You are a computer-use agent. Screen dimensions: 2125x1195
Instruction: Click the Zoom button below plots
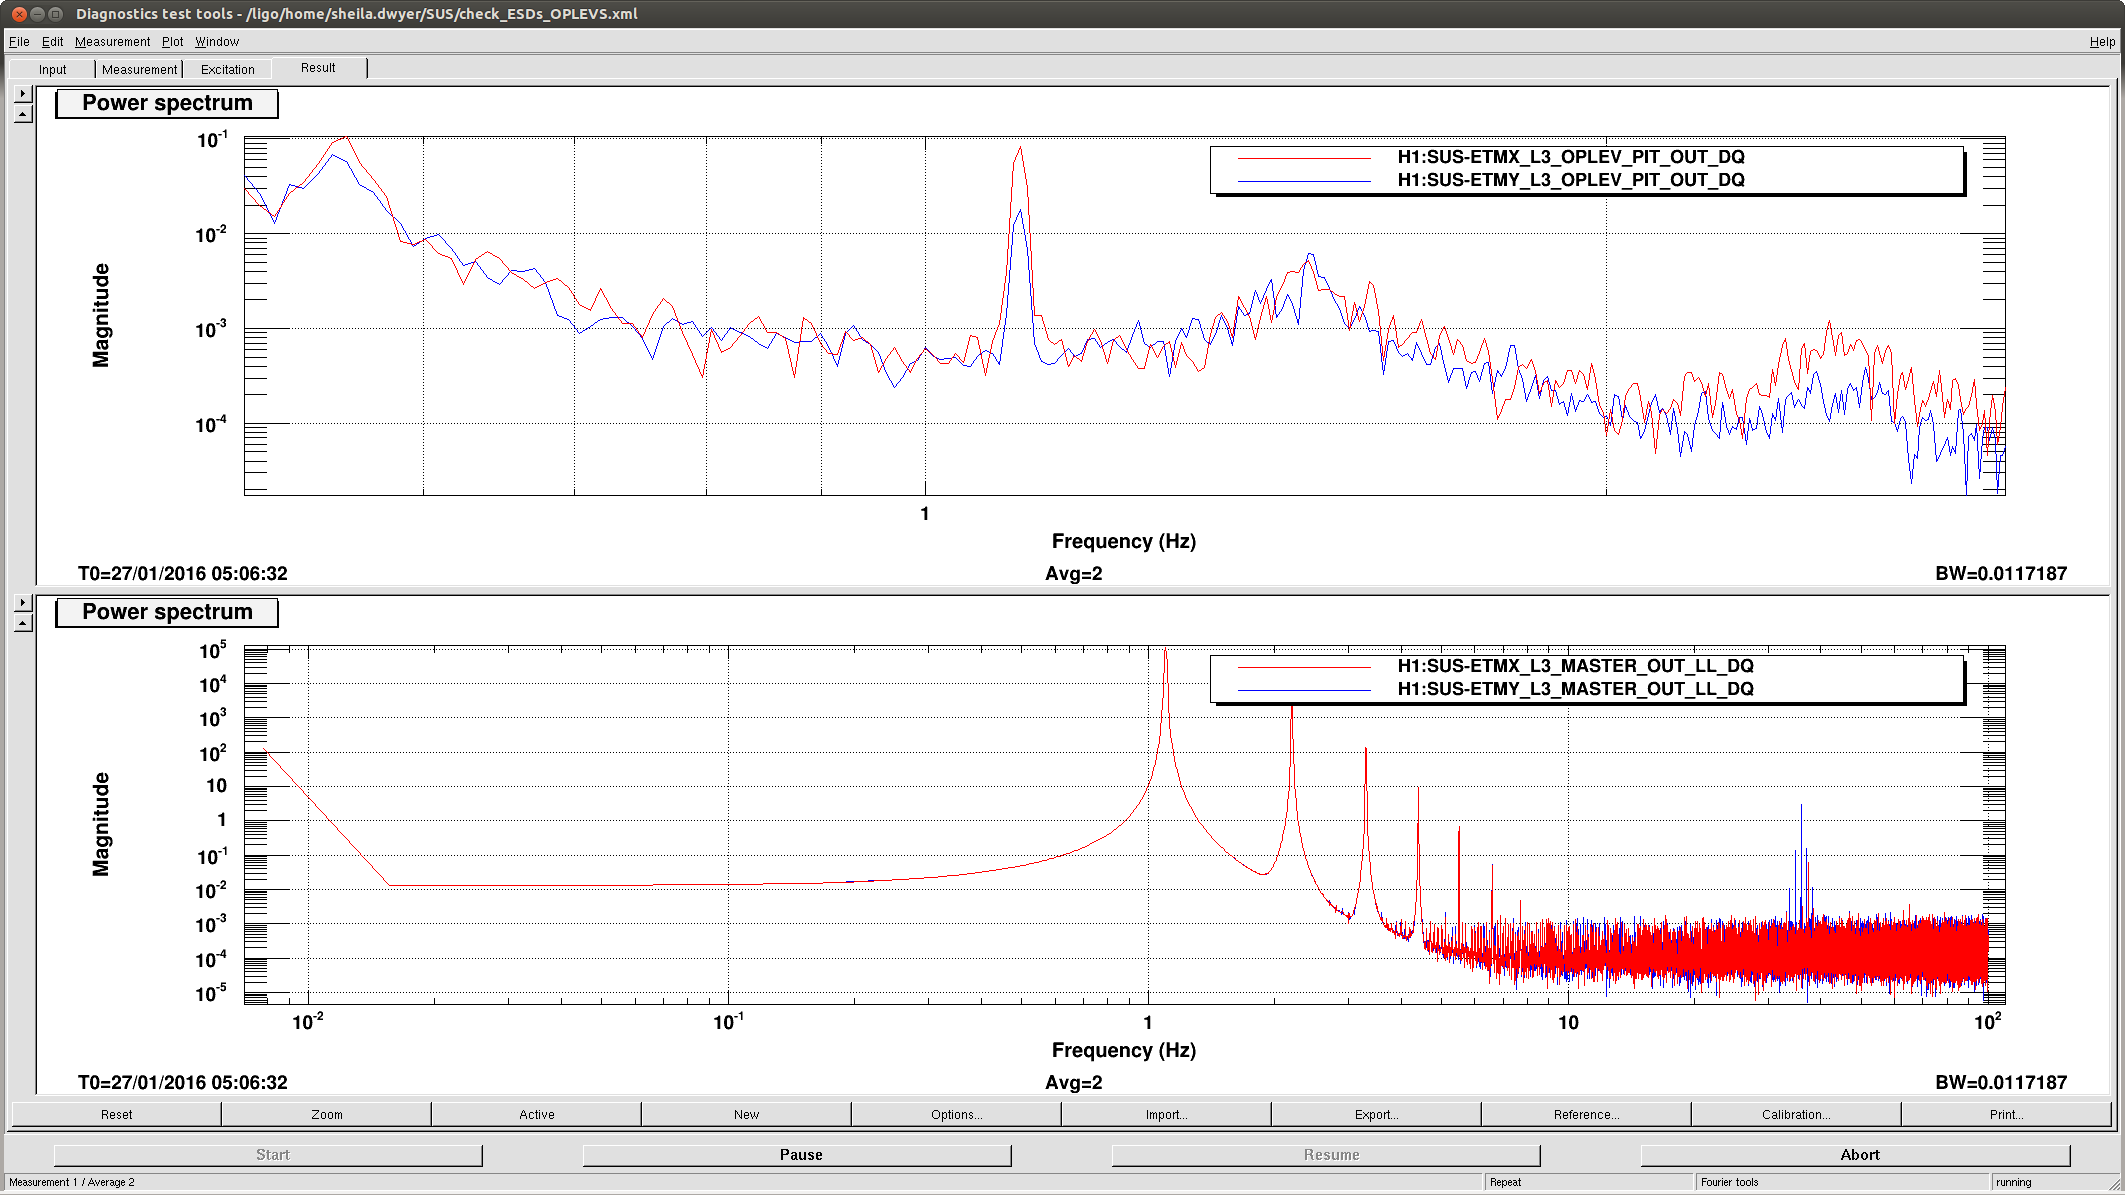326,1114
